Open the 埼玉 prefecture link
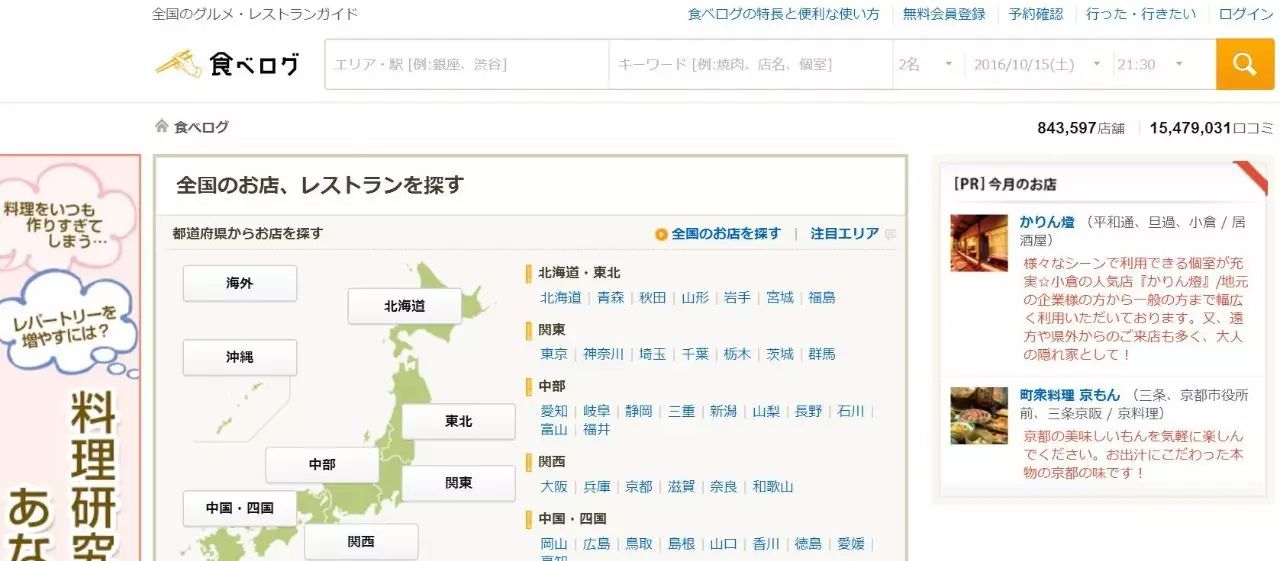Viewport: 1280px width, 561px height. click(x=653, y=354)
